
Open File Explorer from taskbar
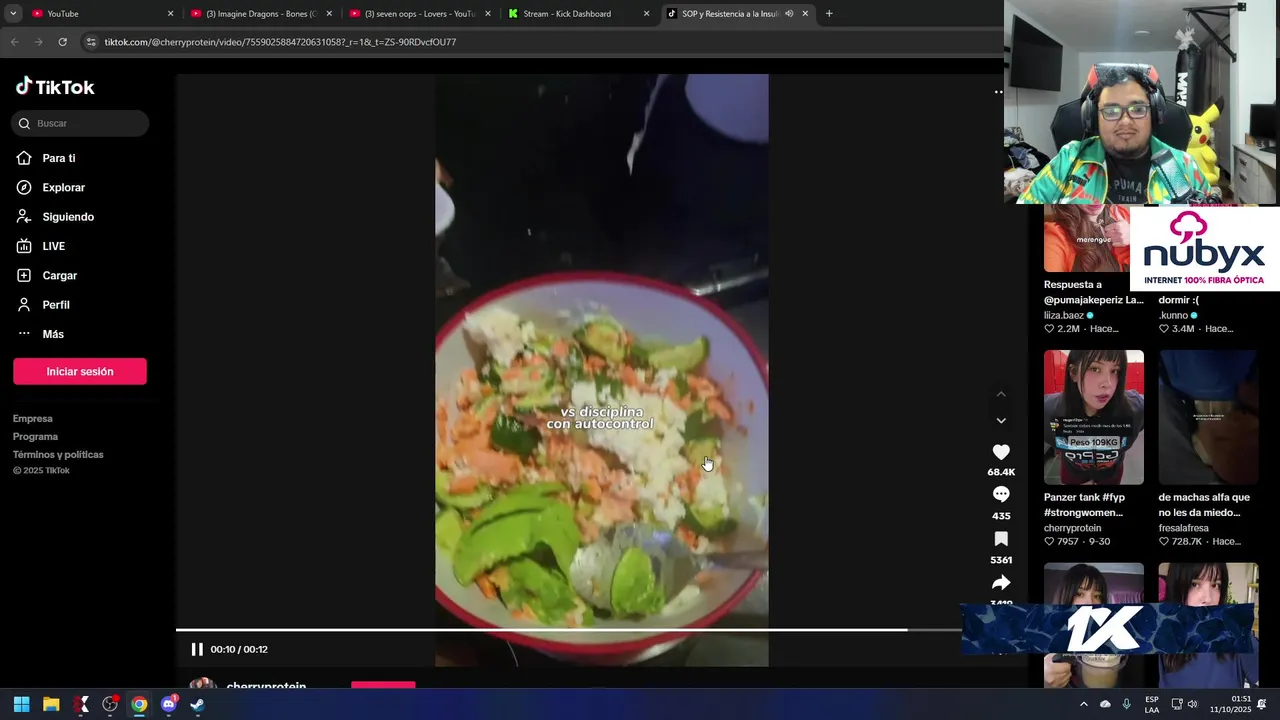(51, 704)
